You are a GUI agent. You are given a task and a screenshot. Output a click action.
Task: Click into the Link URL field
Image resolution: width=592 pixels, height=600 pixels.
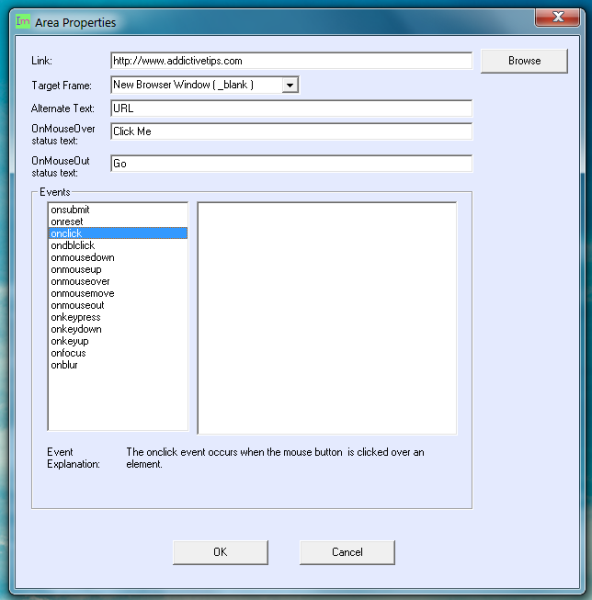(291, 61)
